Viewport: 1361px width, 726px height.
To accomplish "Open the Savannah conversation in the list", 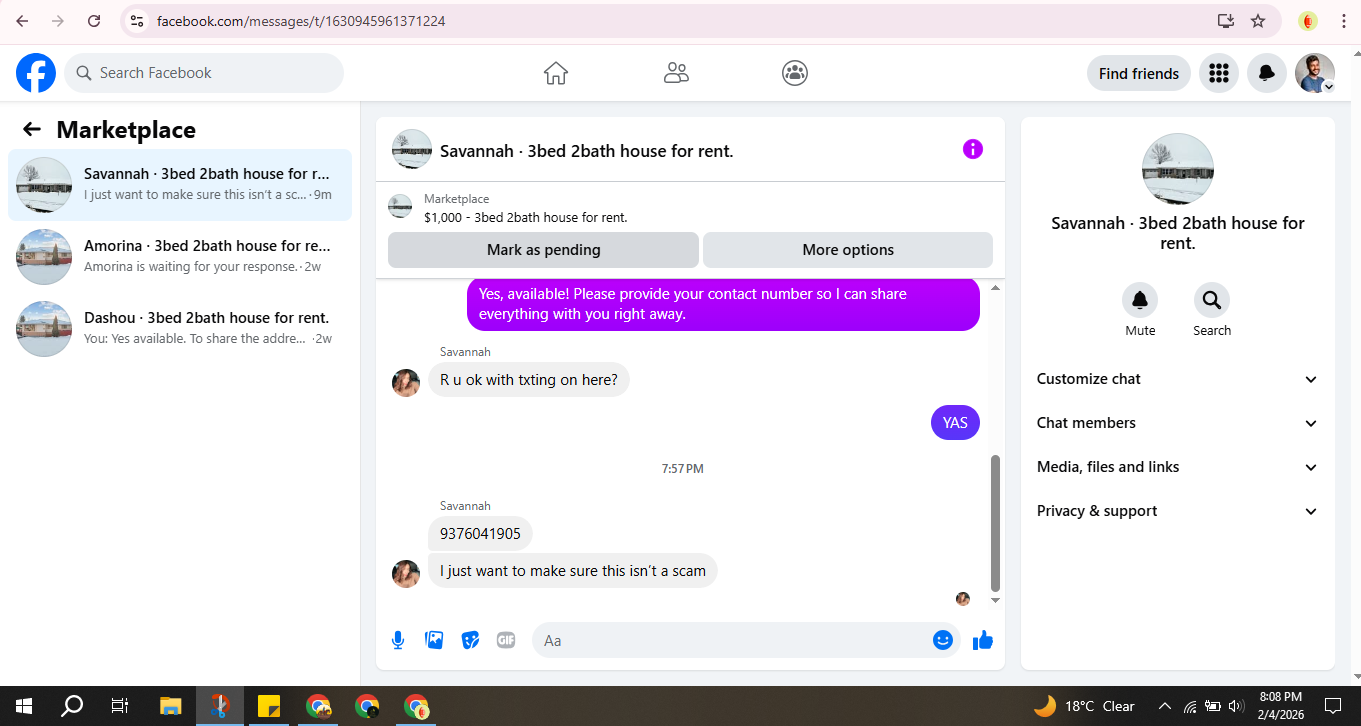I will (180, 185).
